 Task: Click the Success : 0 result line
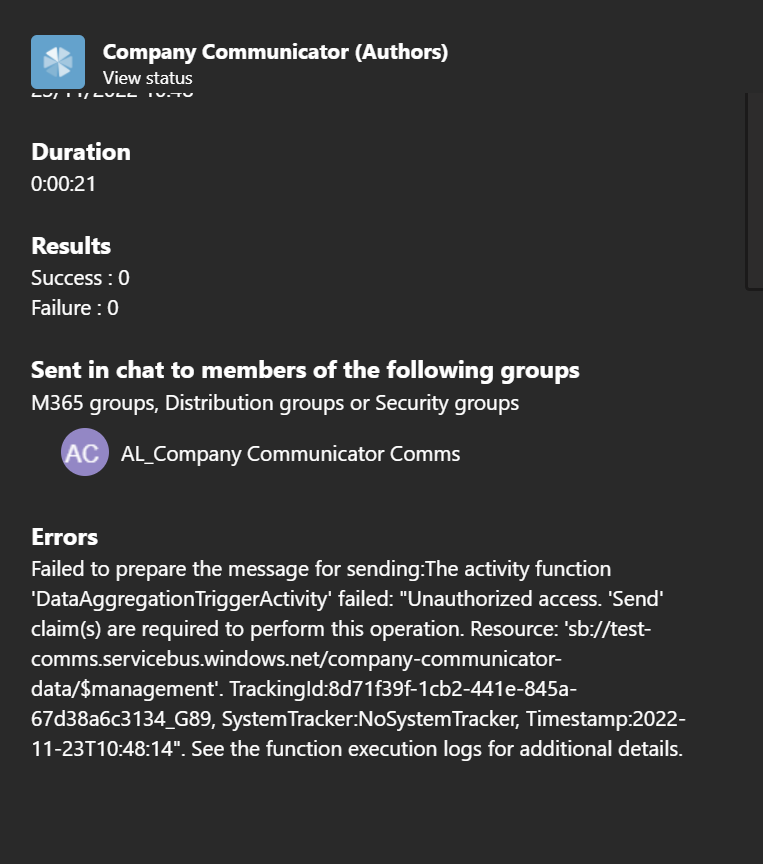click(80, 277)
